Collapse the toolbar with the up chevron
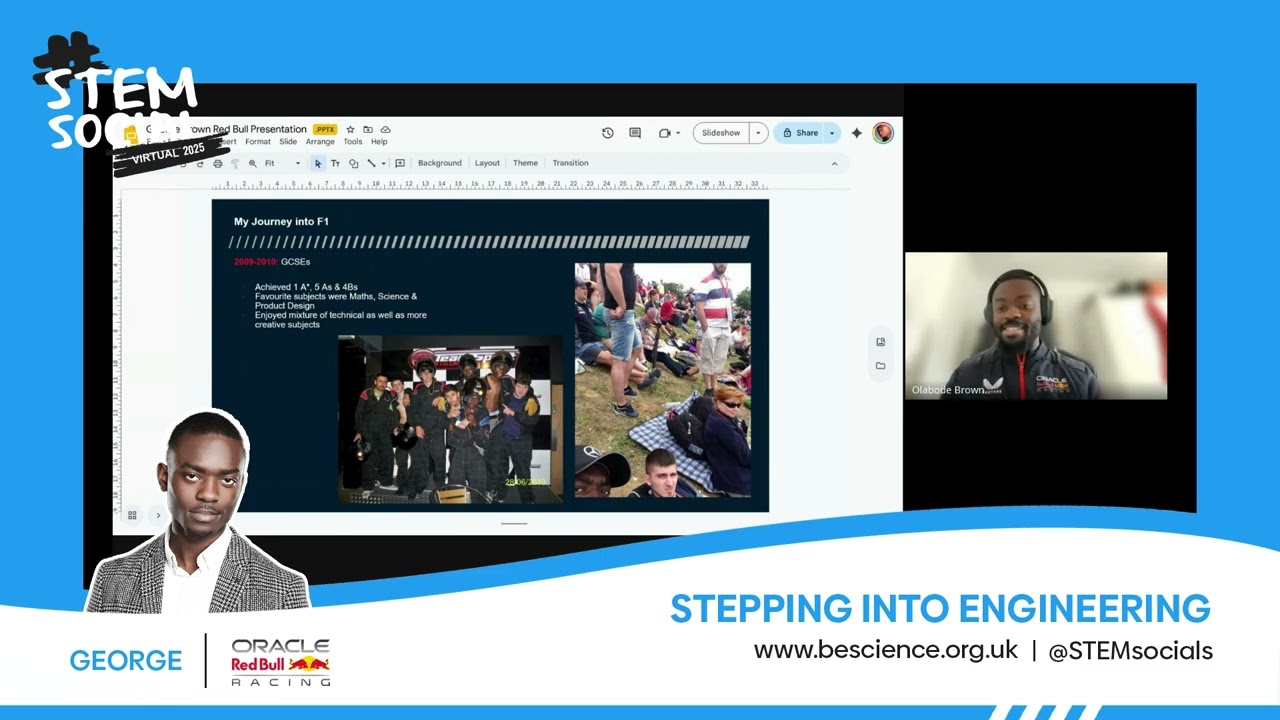The width and height of the screenshot is (1280, 720). (x=834, y=163)
